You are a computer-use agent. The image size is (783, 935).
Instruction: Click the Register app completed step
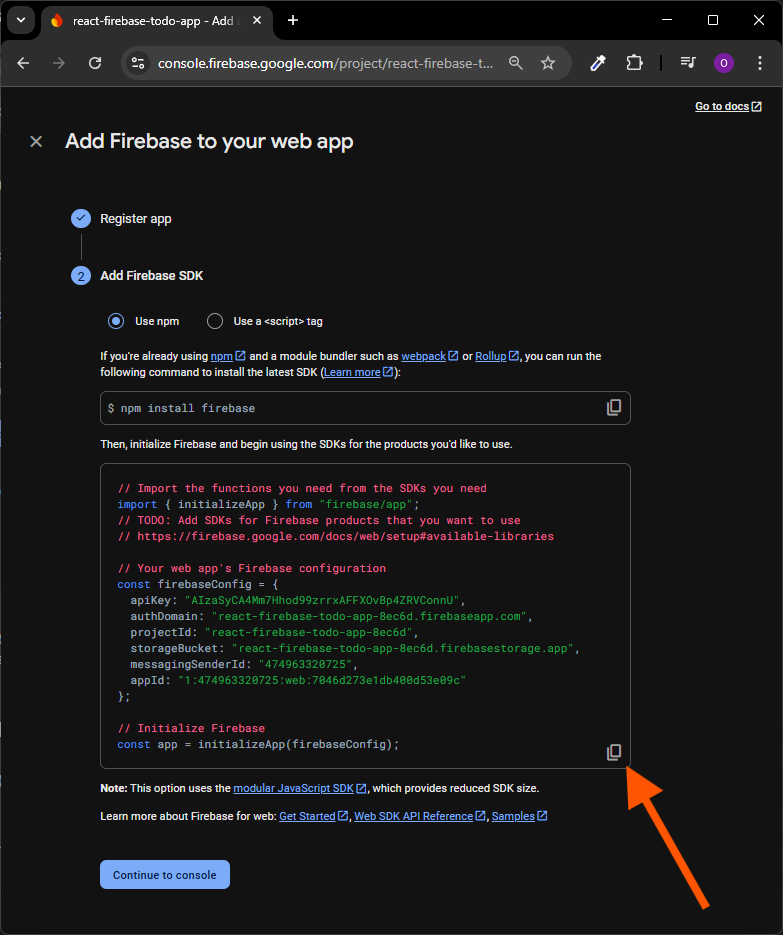coord(122,219)
